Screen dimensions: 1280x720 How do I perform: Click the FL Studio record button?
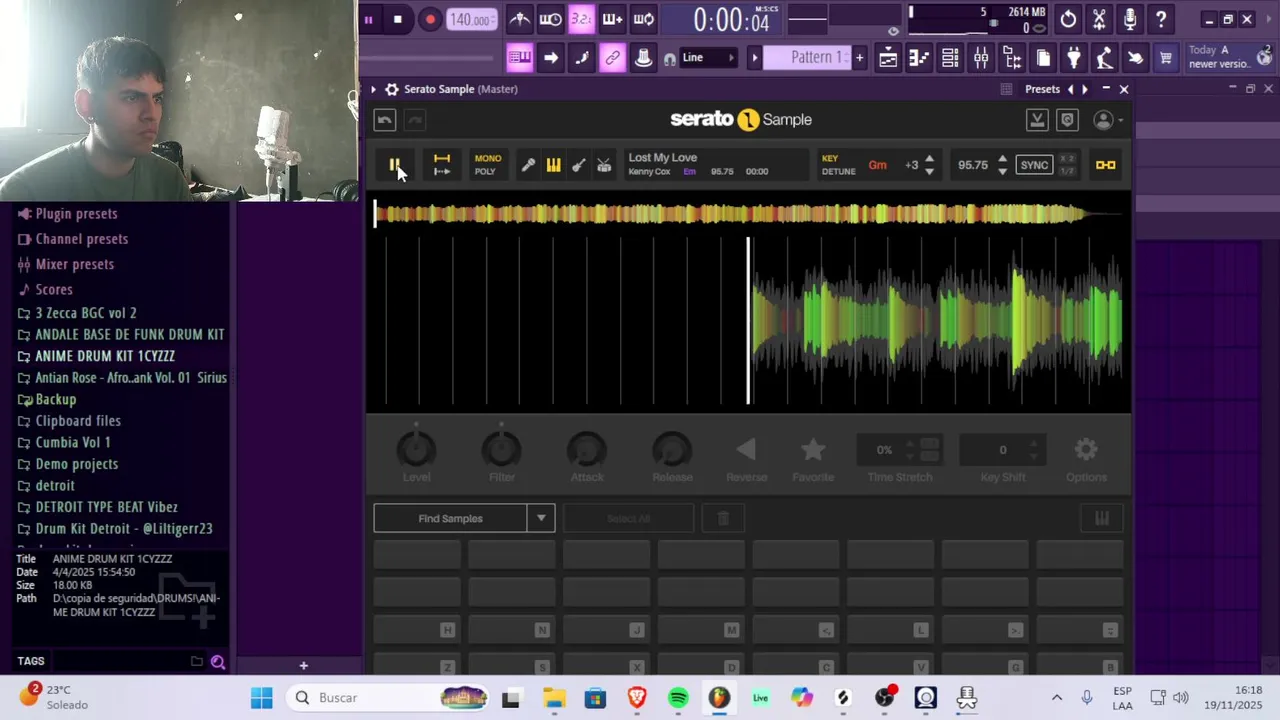click(x=430, y=19)
